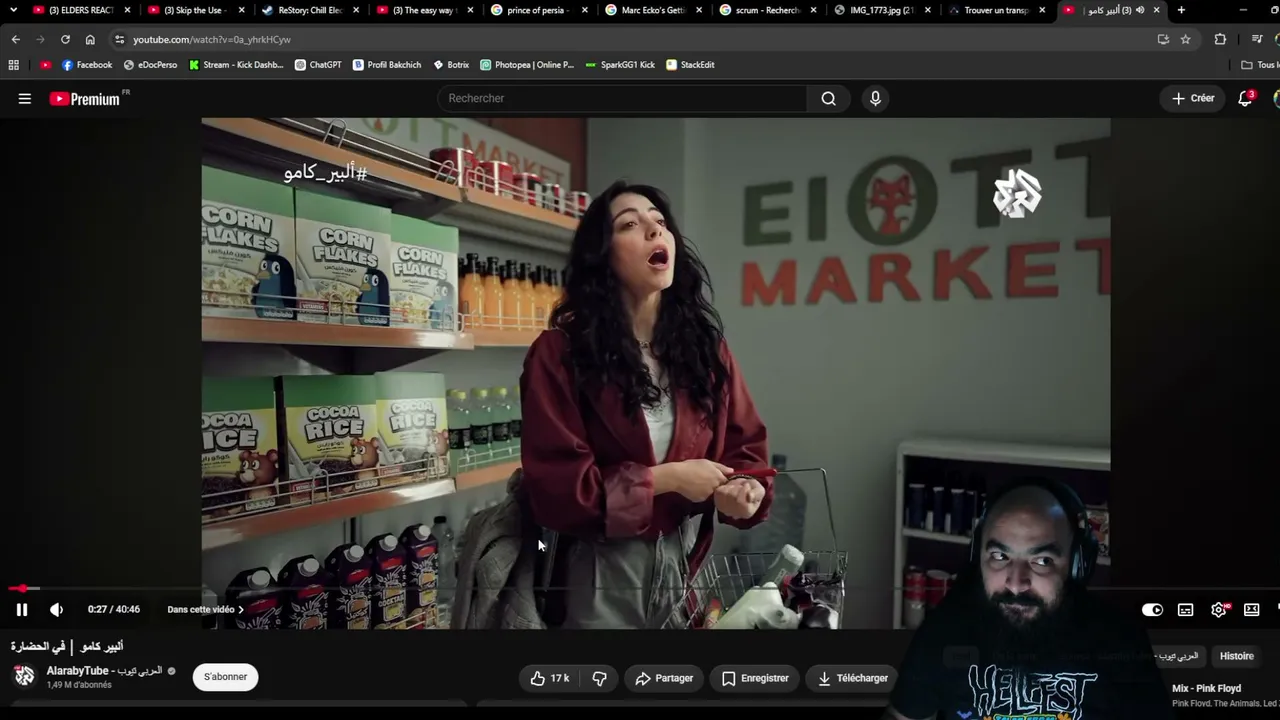The height and width of the screenshot is (720, 1280).
Task: Go forward with the browser forward arrow
Action: point(40,39)
